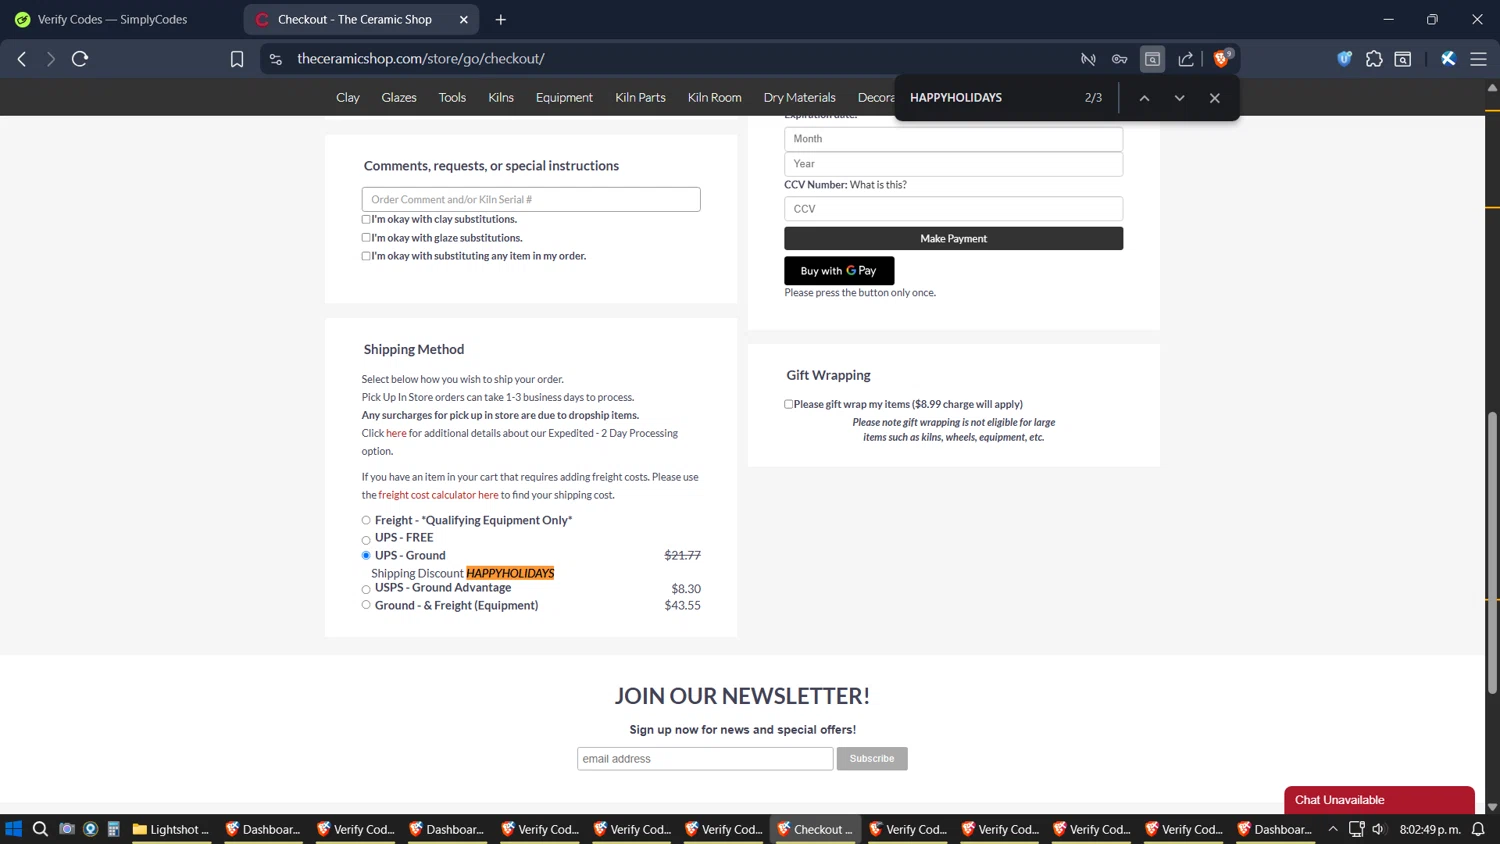Click the system clock 8:02:49 p.m.

point(1430,829)
